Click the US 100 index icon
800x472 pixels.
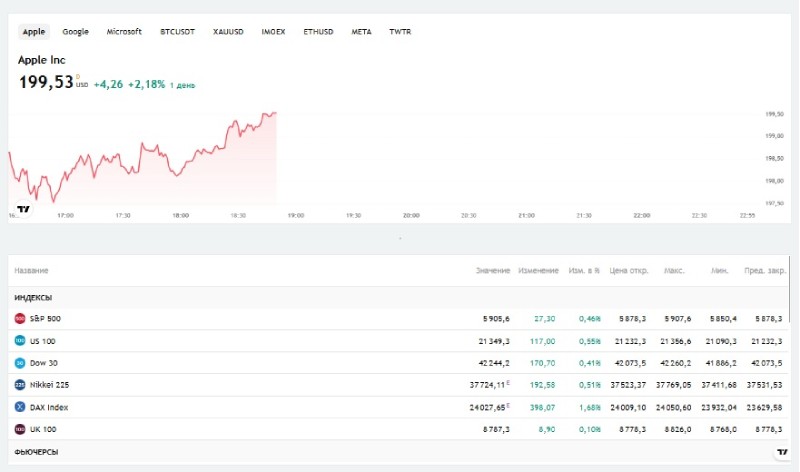pos(20,341)
